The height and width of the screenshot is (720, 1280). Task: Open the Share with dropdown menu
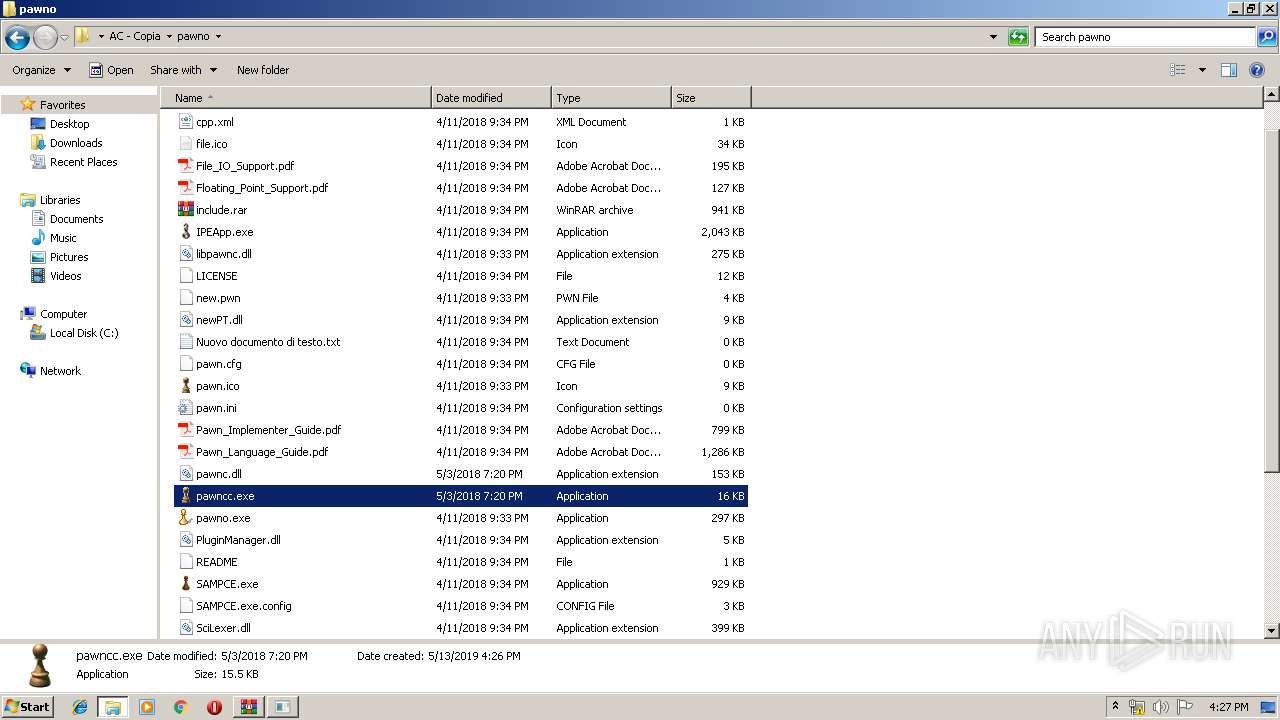[183, 70]
